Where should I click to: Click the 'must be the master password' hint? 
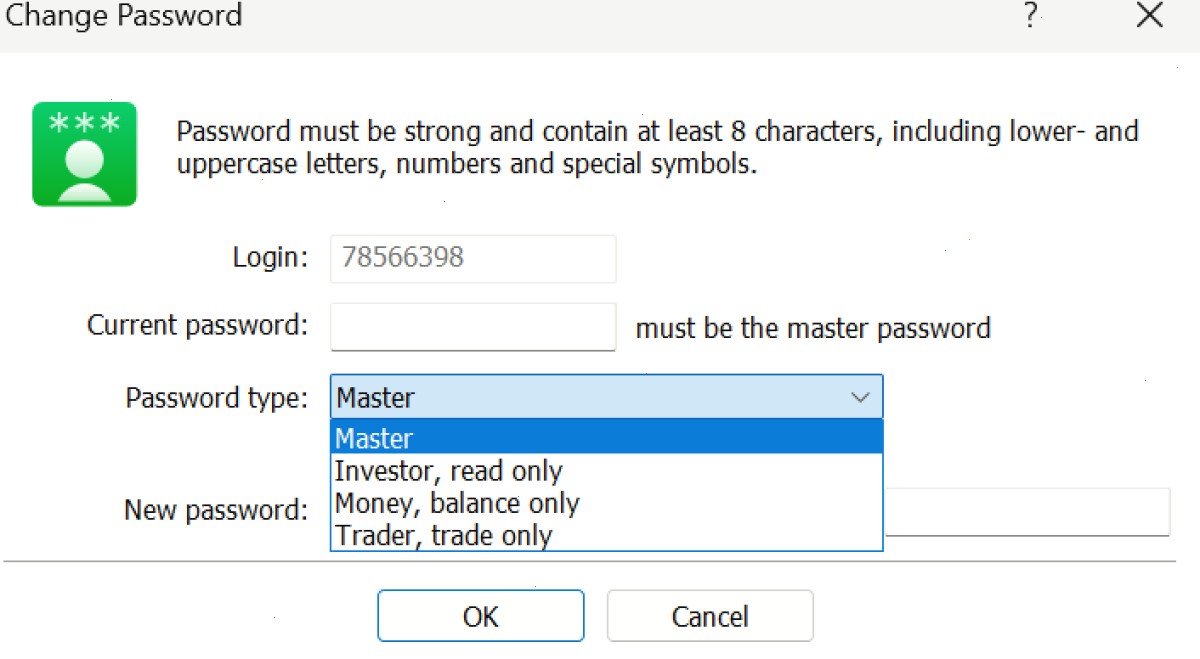pos(813,328)
